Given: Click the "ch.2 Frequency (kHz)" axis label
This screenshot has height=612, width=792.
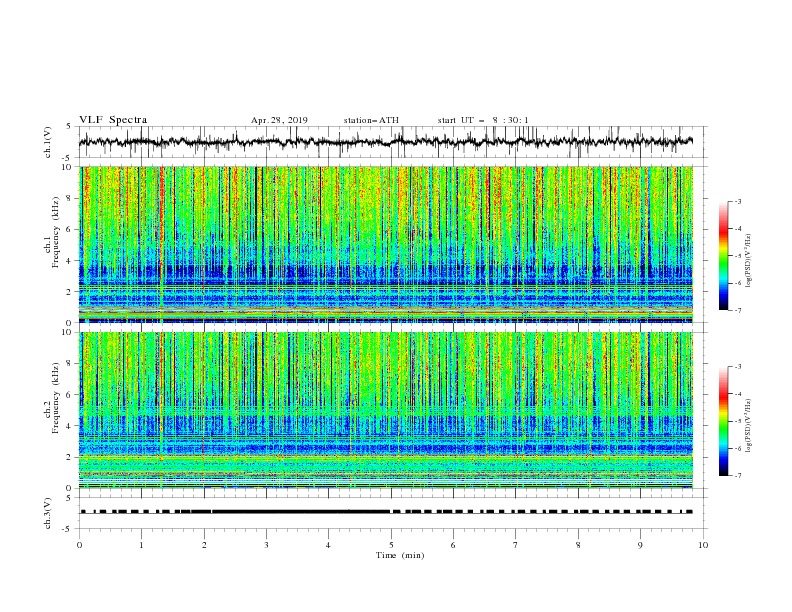Looking at the screenshot, I should (51, 398).
